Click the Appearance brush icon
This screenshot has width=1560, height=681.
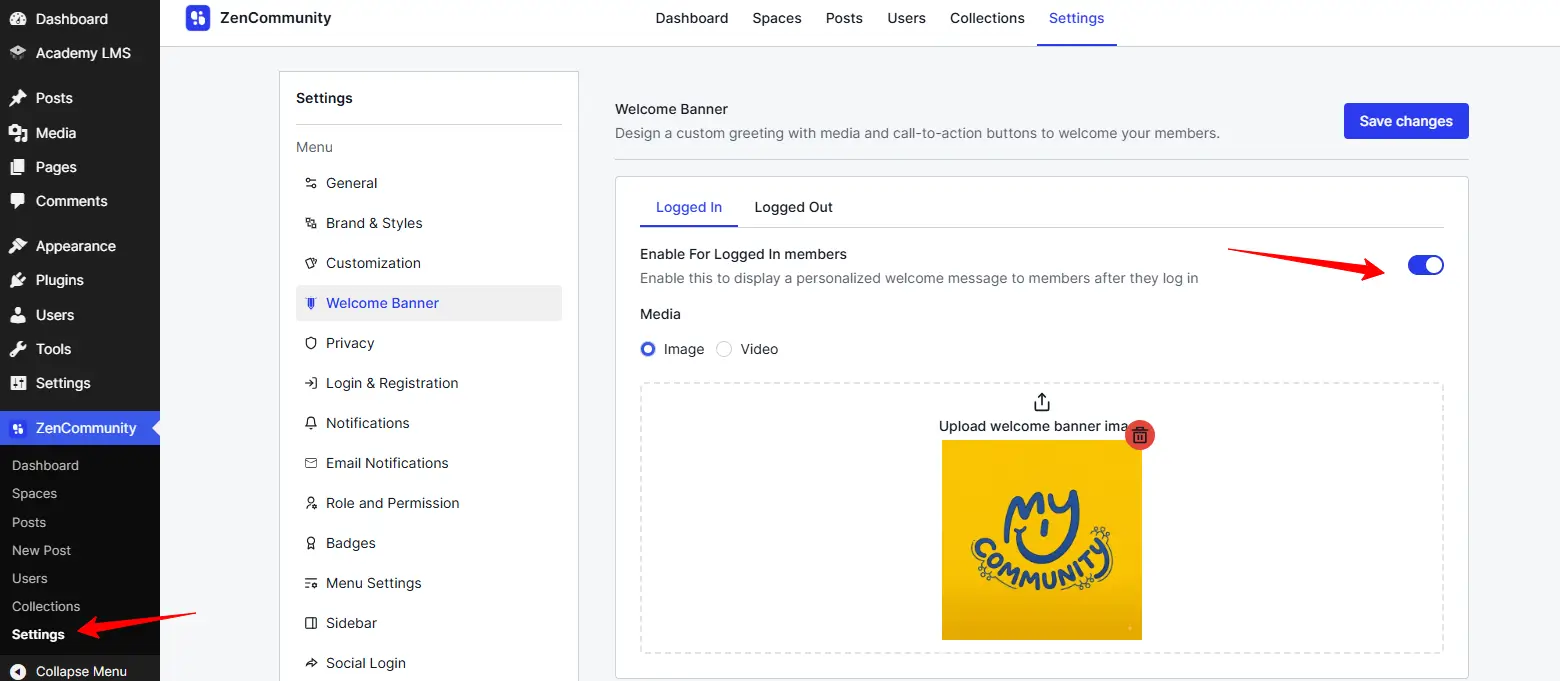tap(18, 246)
